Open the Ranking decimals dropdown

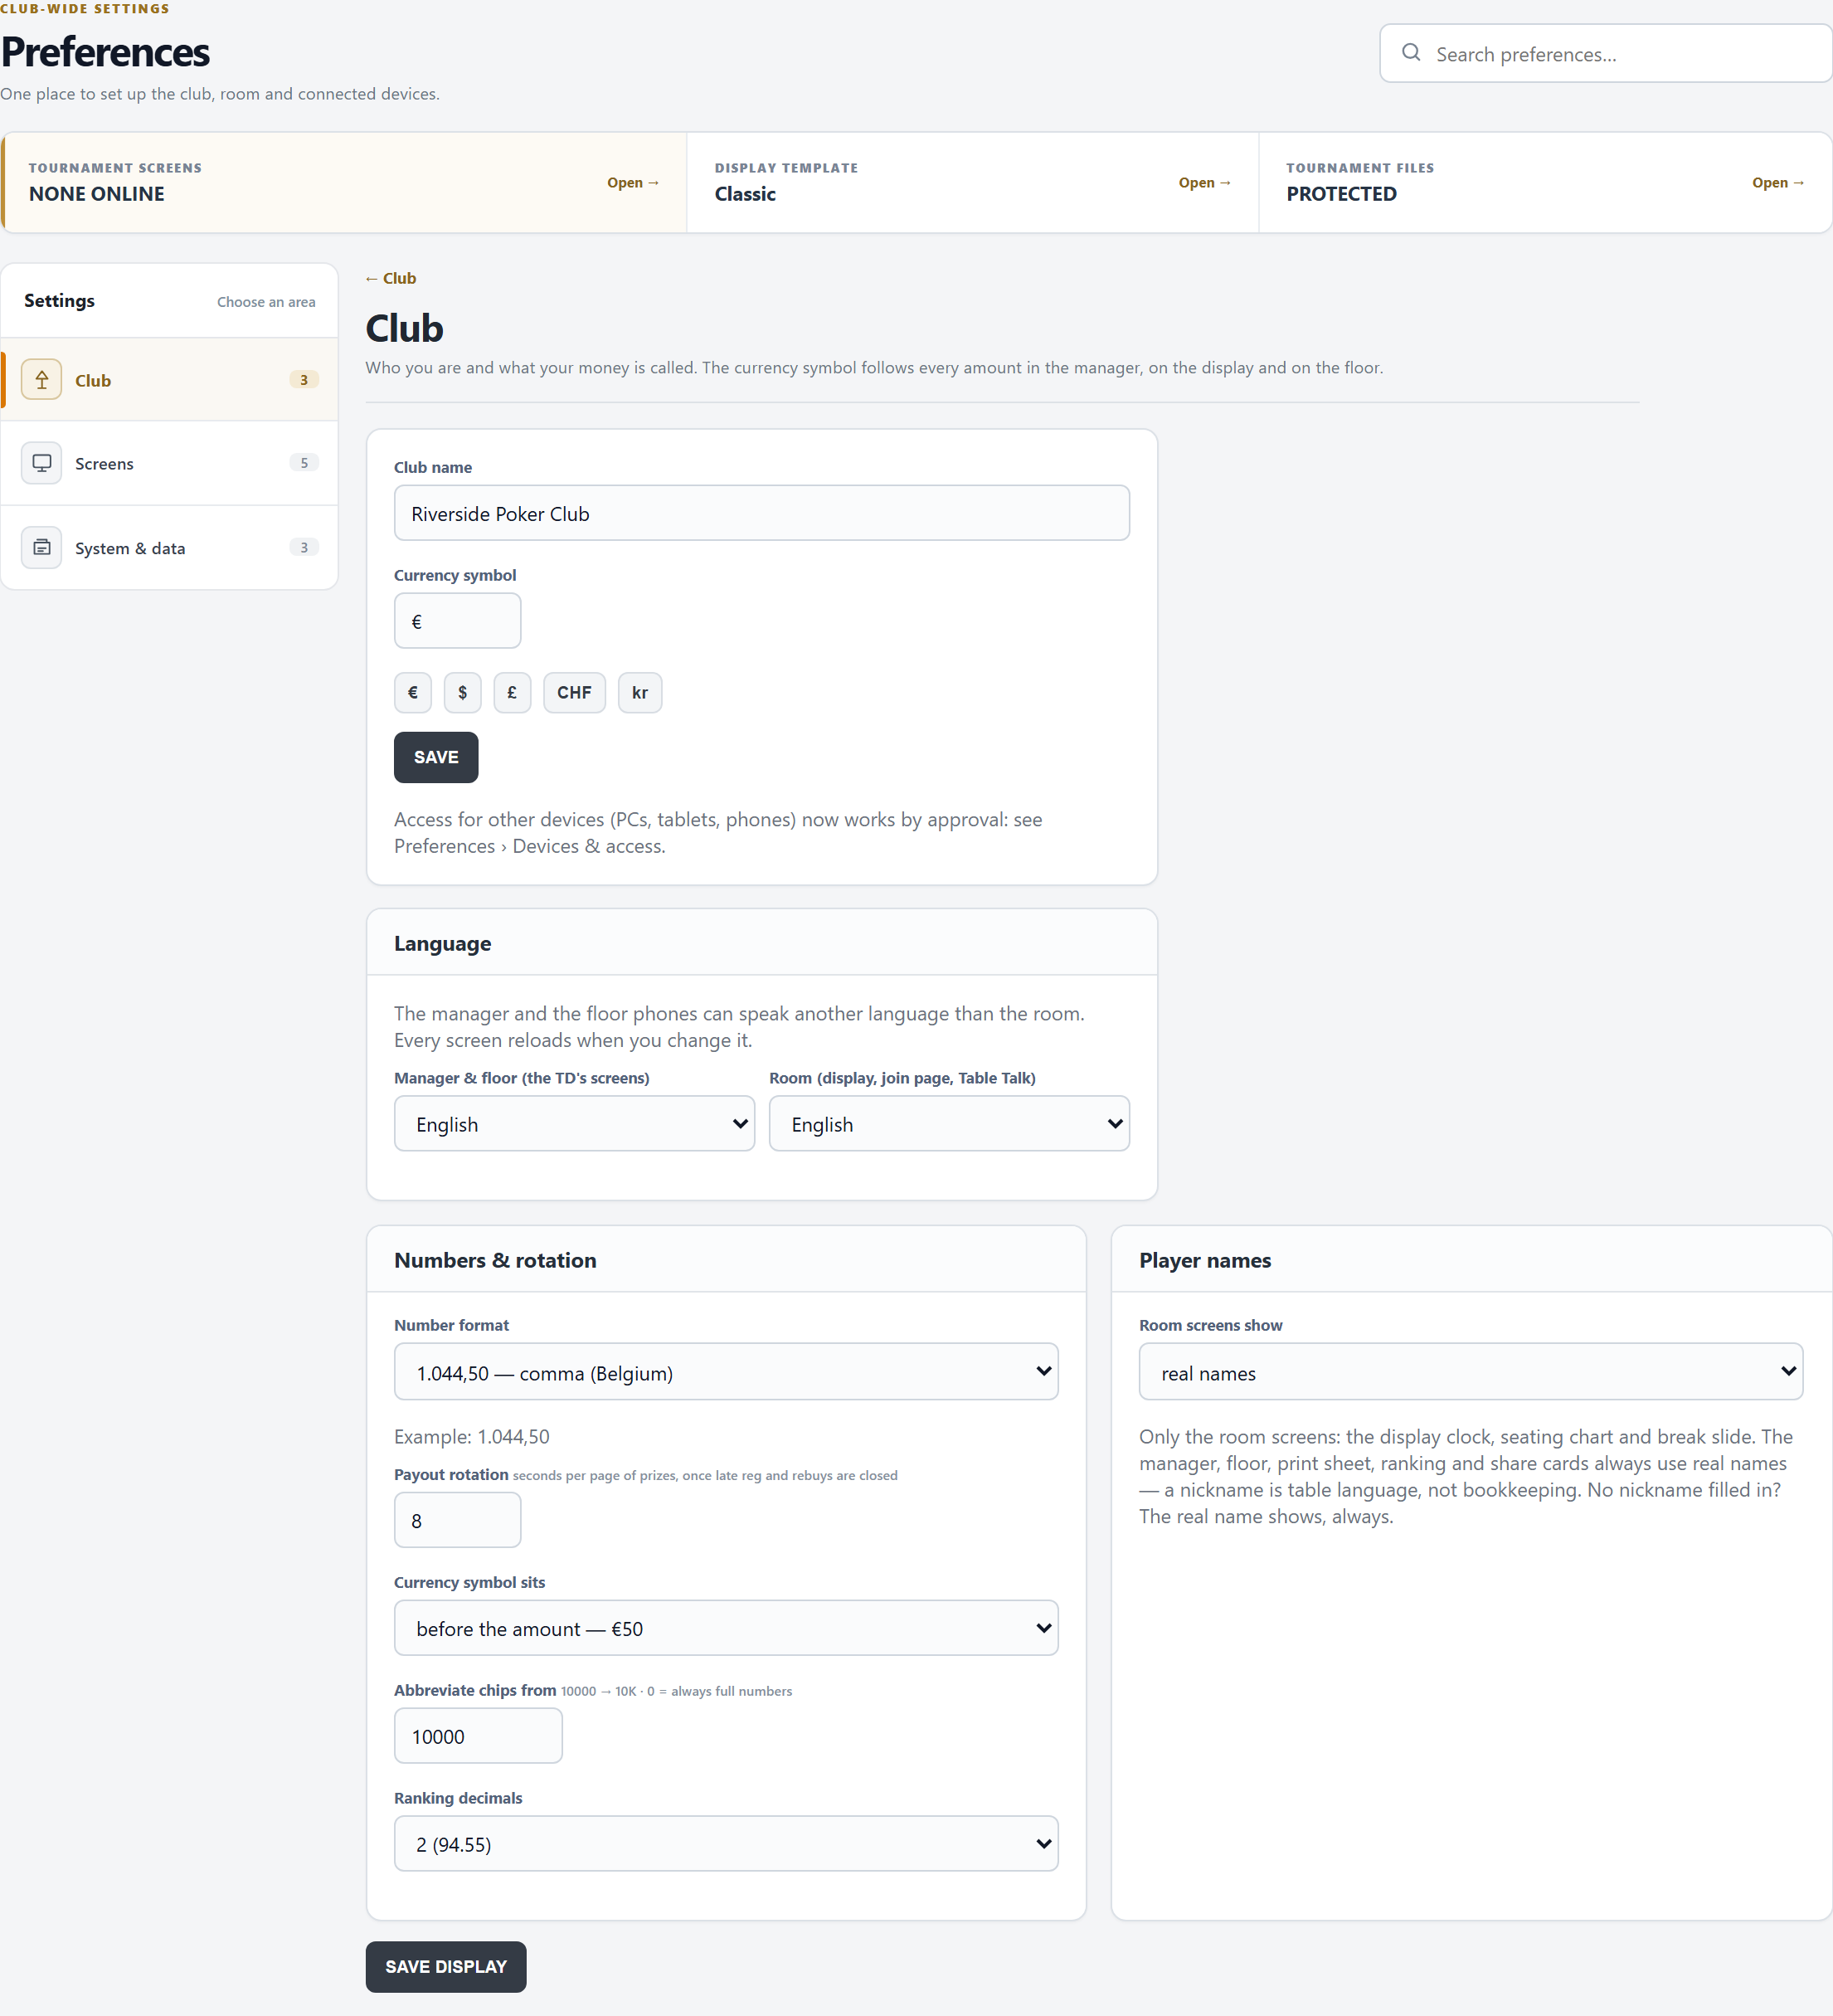[x=726, y=1844]
